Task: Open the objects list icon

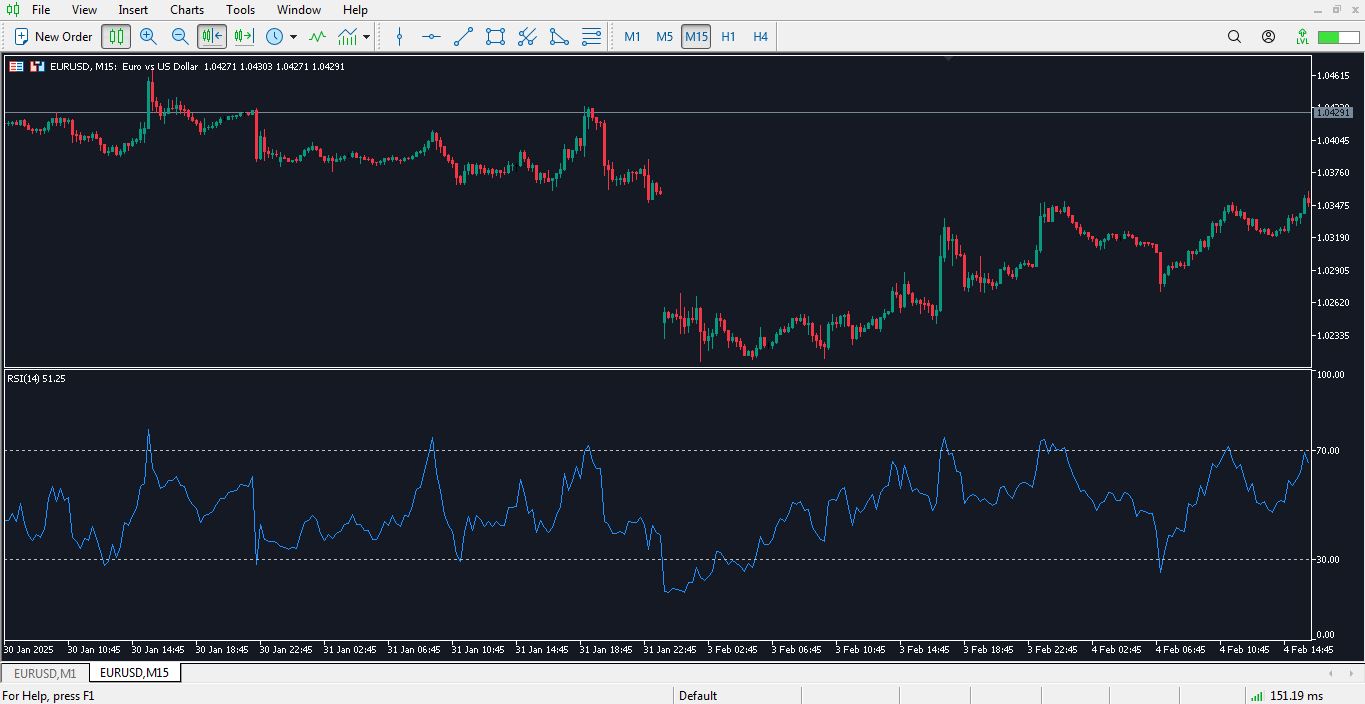Action: click(x=591, y=37)
